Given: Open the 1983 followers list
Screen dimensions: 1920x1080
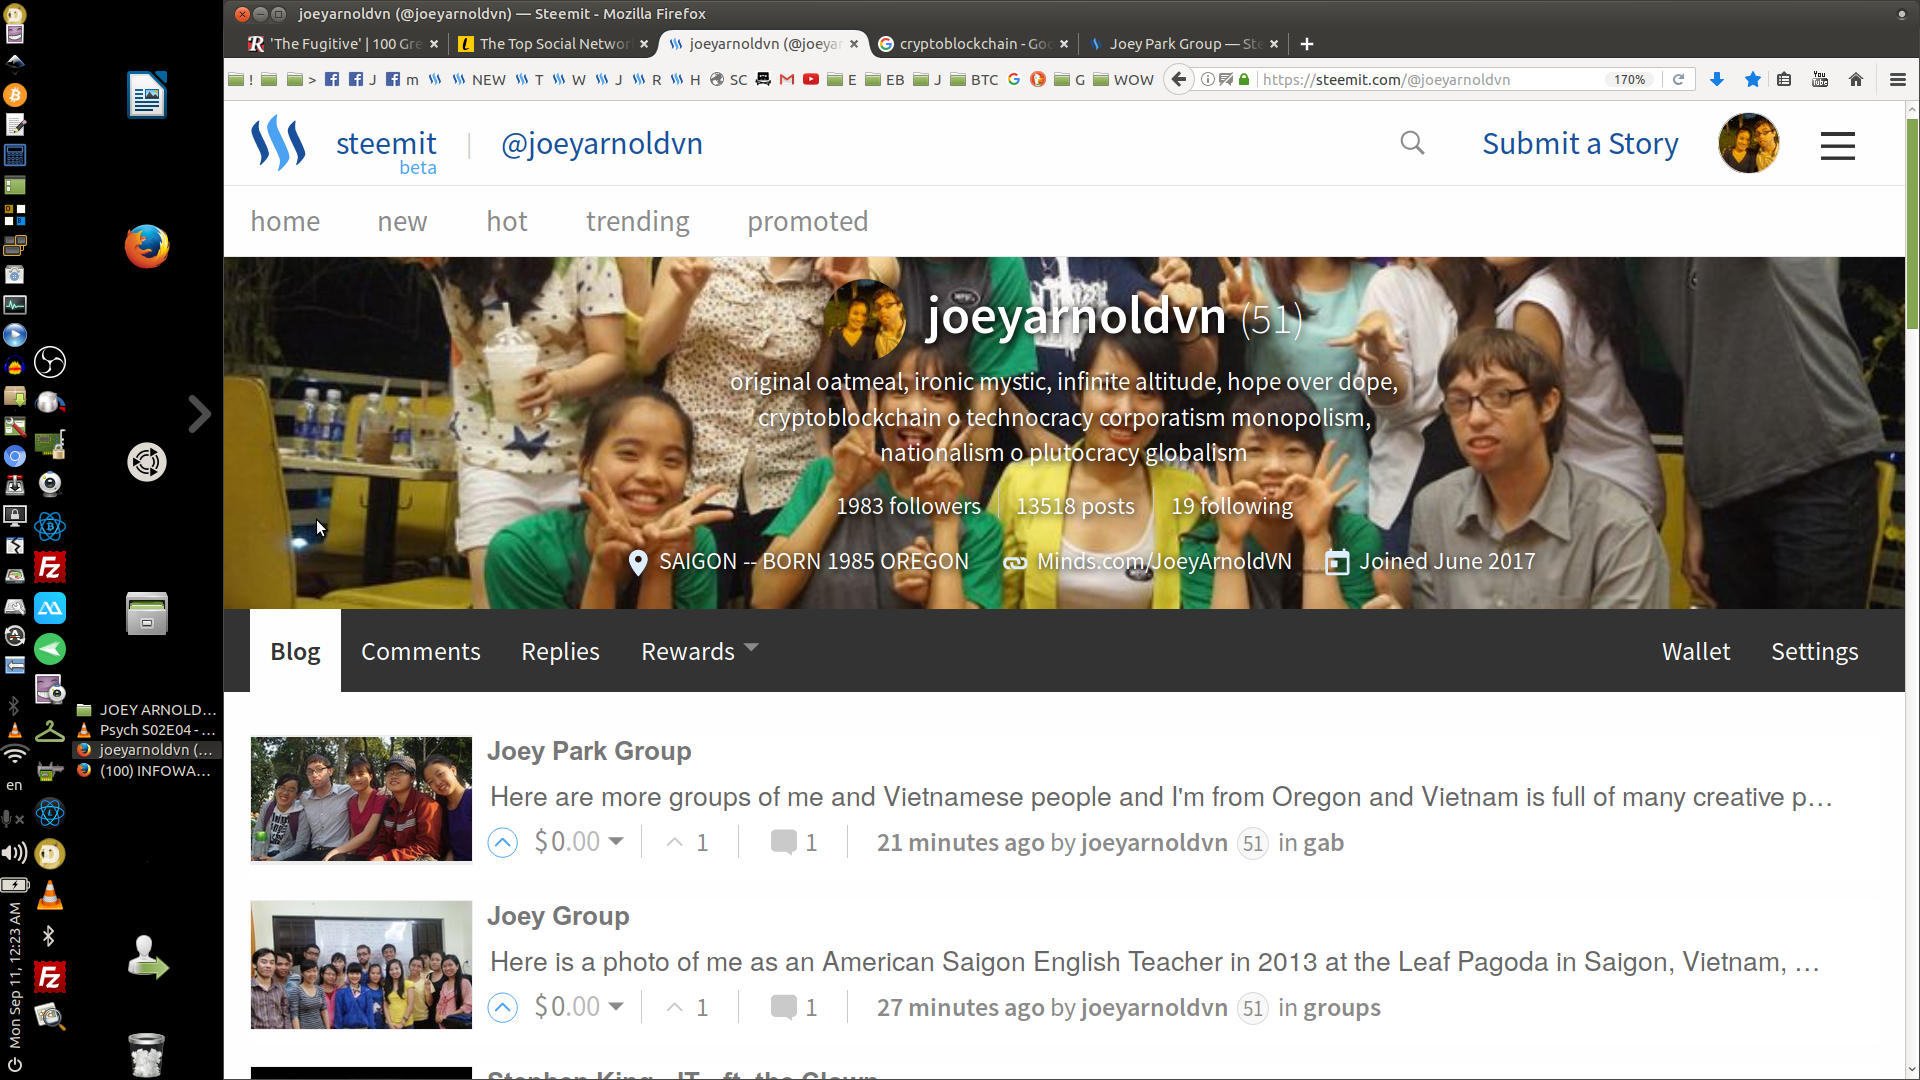Looking at the screenshot, I should [908, 506].
